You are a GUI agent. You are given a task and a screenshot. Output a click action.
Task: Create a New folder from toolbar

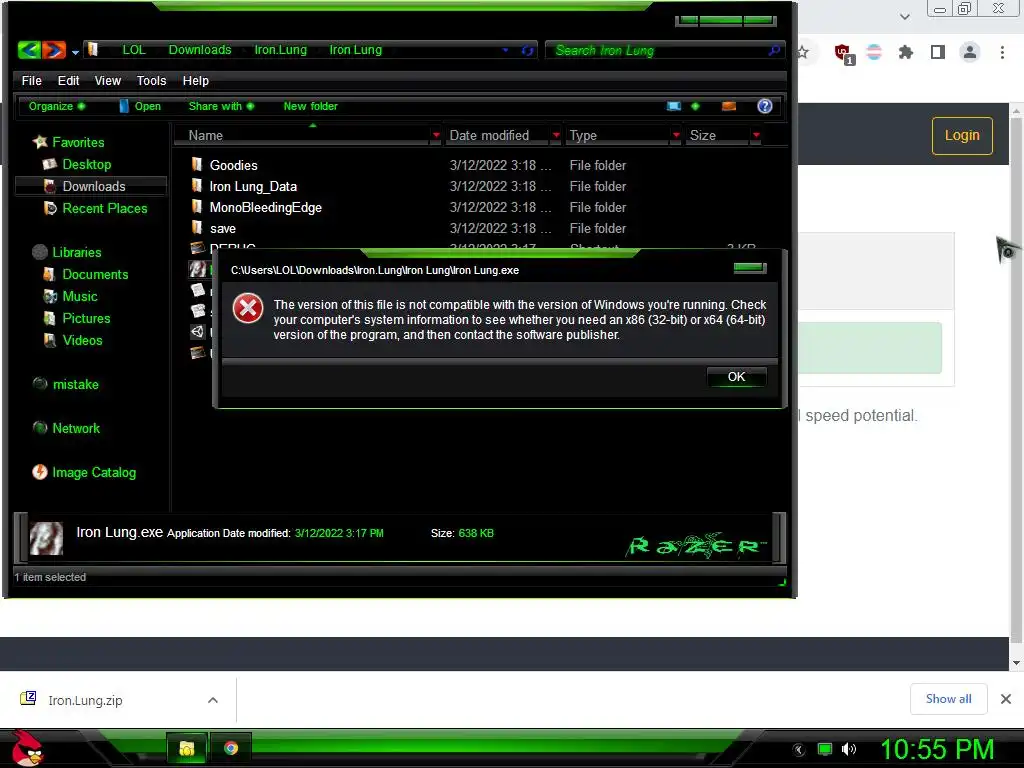(x=310, y=106)
